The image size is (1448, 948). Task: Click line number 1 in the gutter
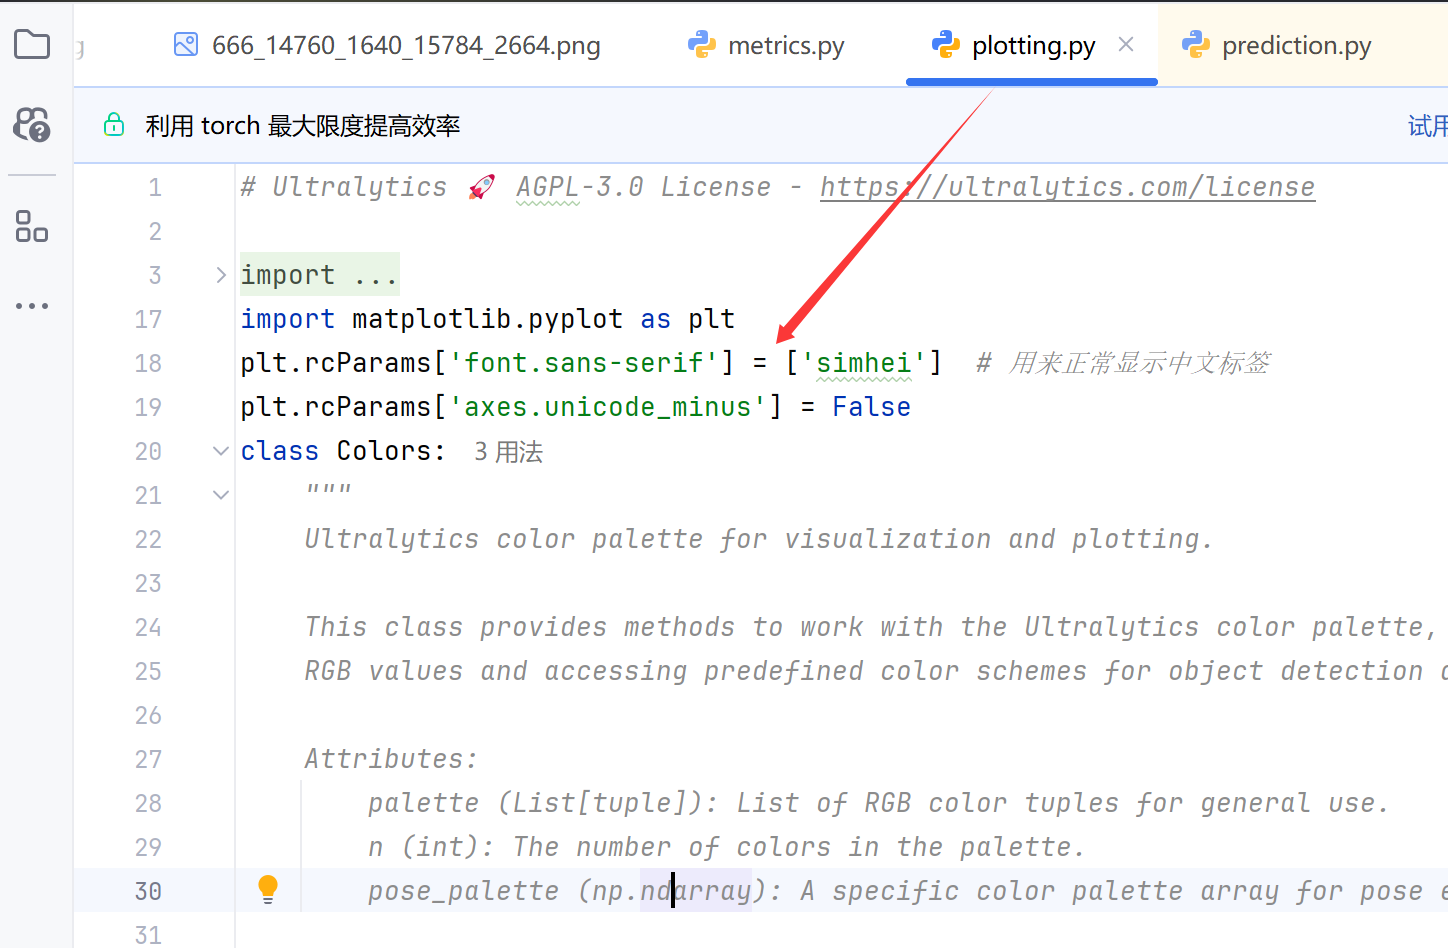[x=155, y=187]
